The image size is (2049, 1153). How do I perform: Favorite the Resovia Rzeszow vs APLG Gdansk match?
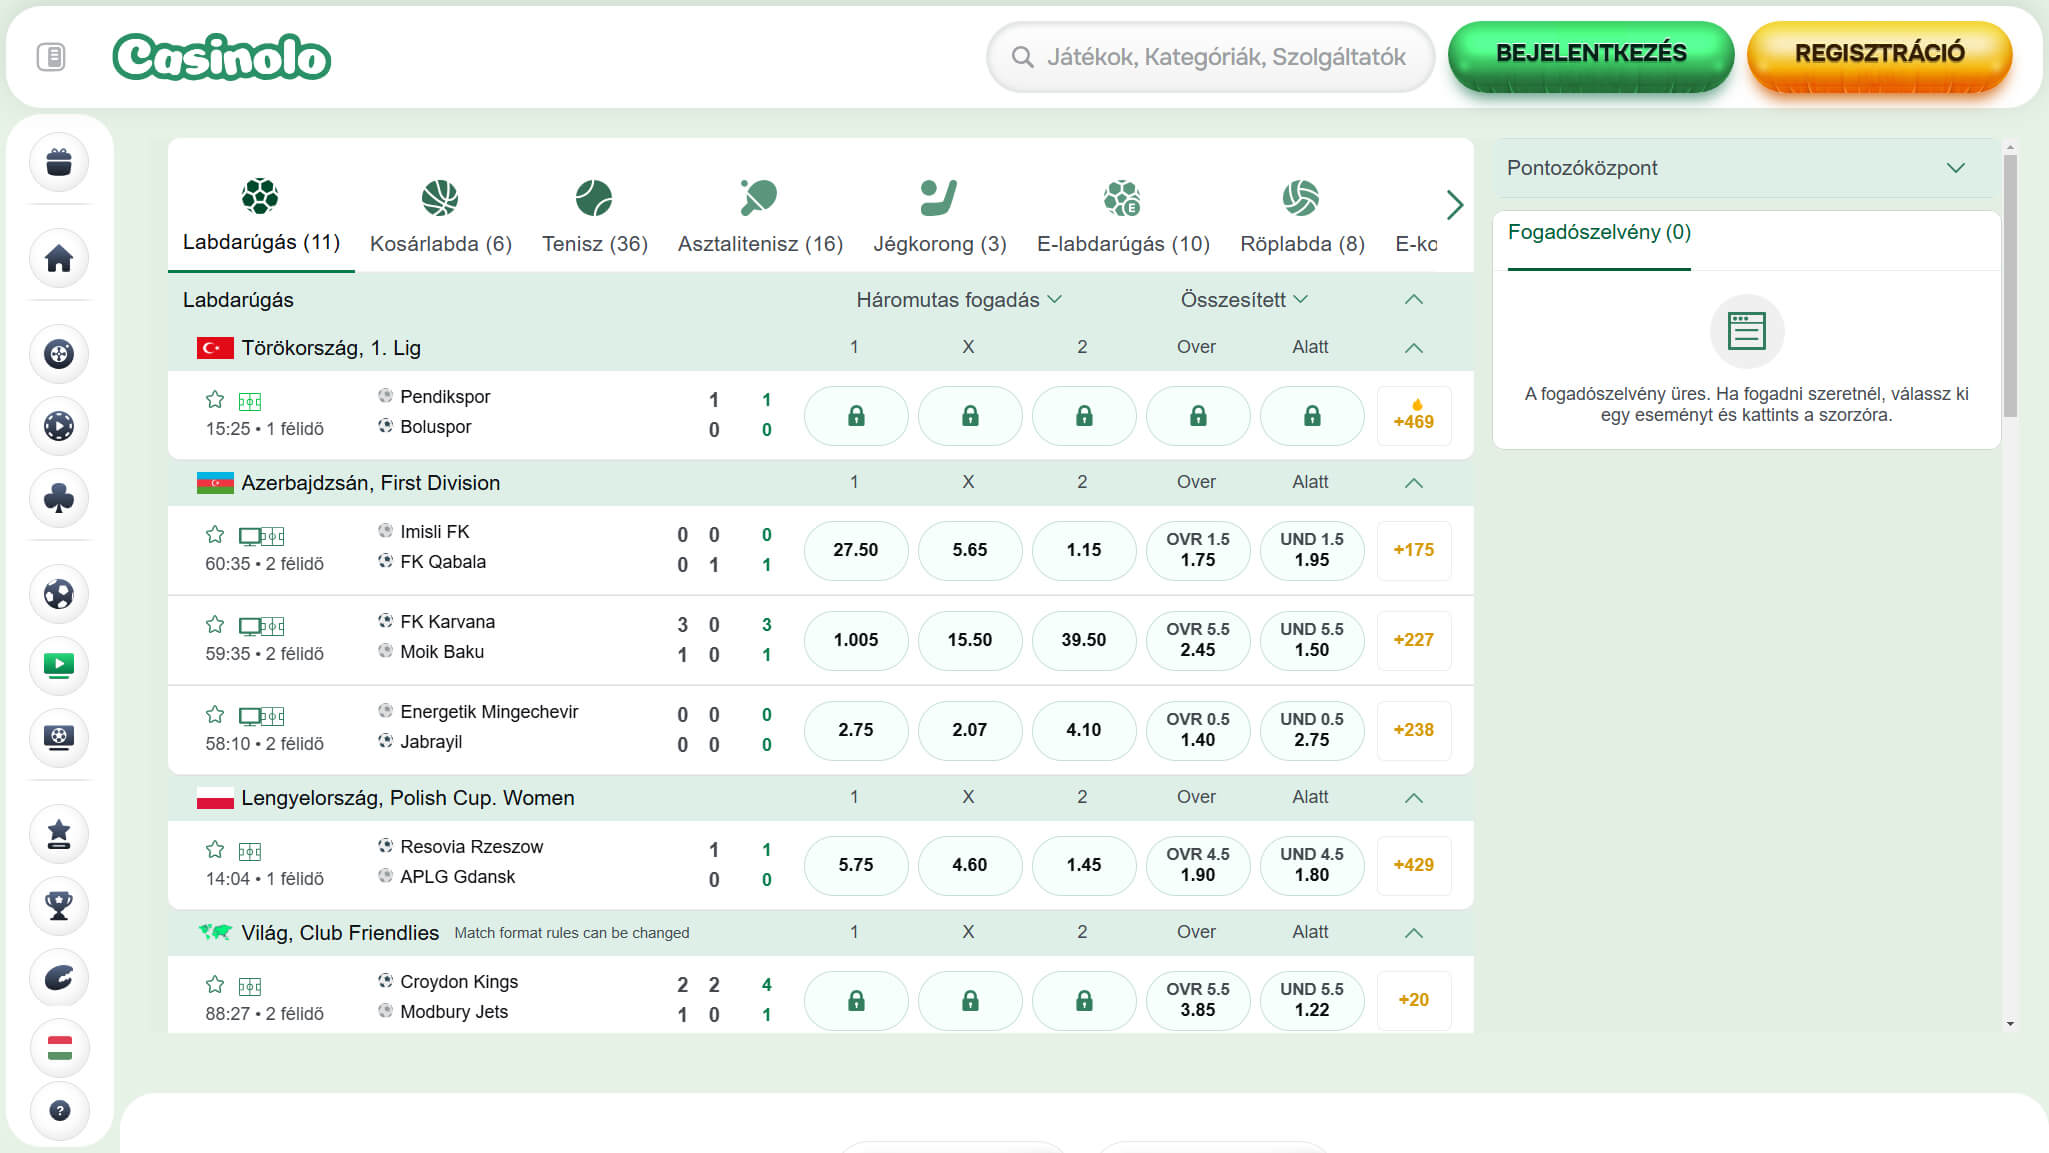(x=215, y=850)
